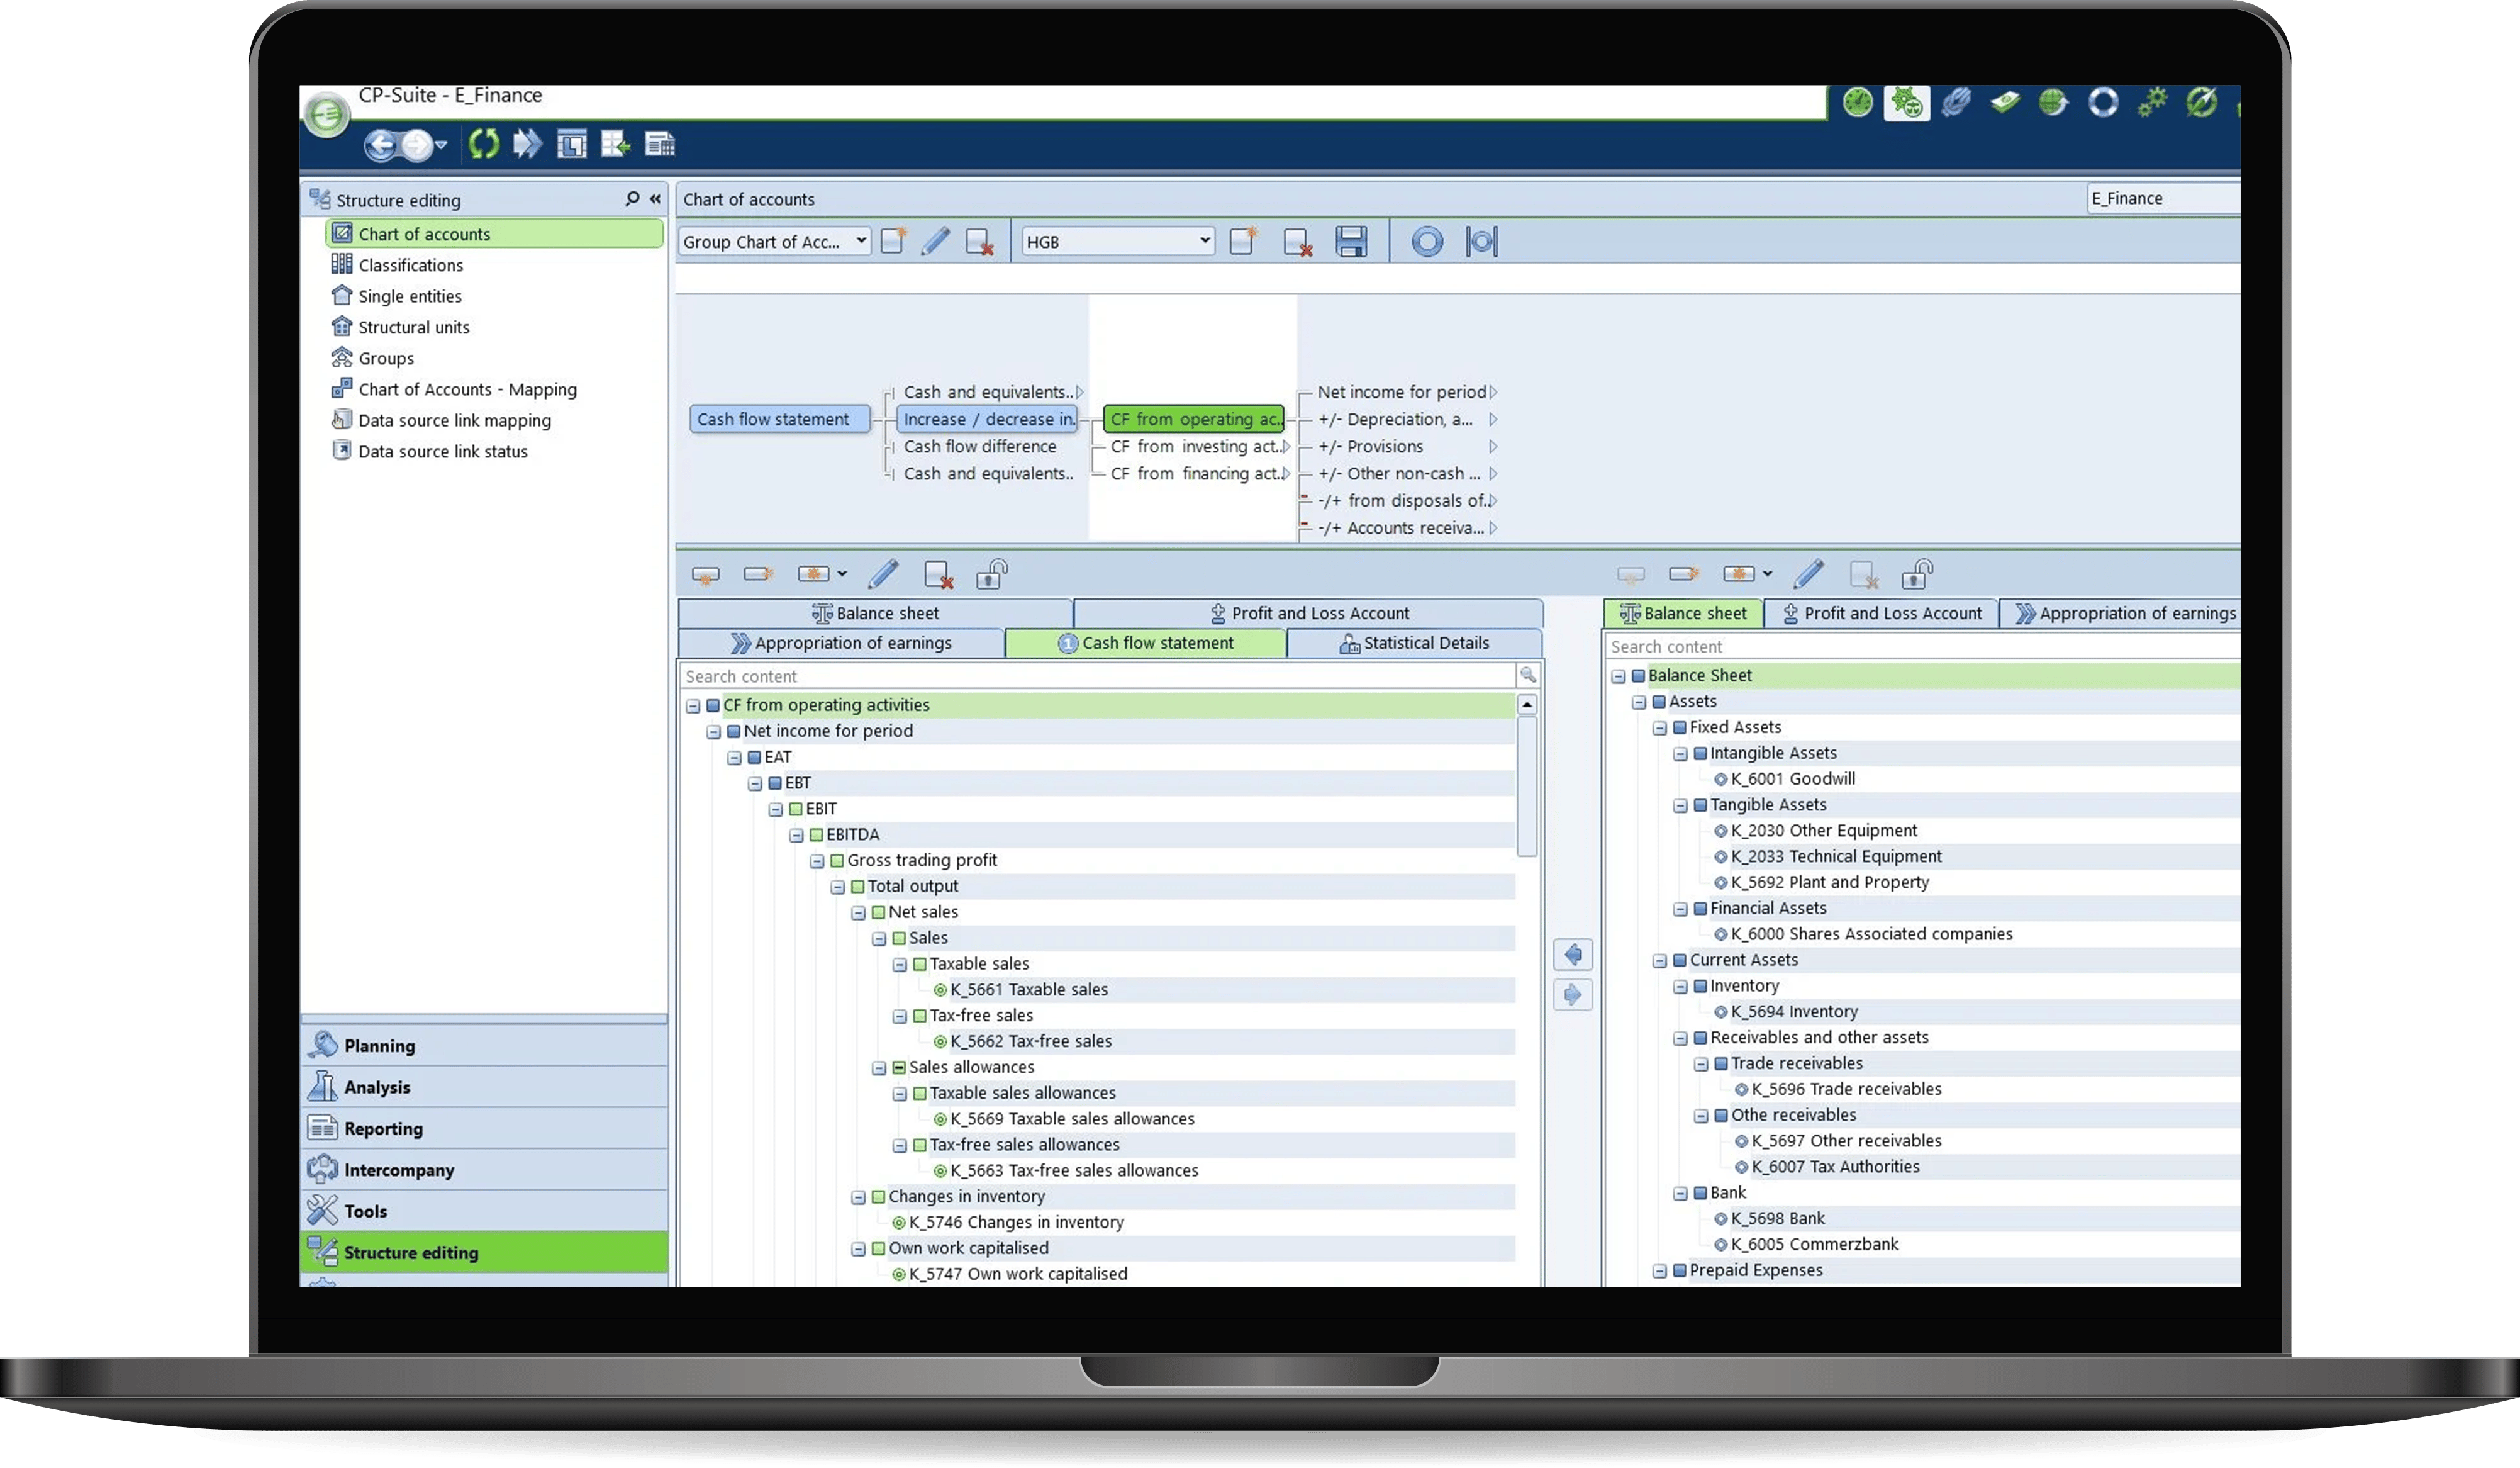This screenshot has width=2520, height=1468.
Task: Click the report calculator icon in top toolbar
Action: 660,145
